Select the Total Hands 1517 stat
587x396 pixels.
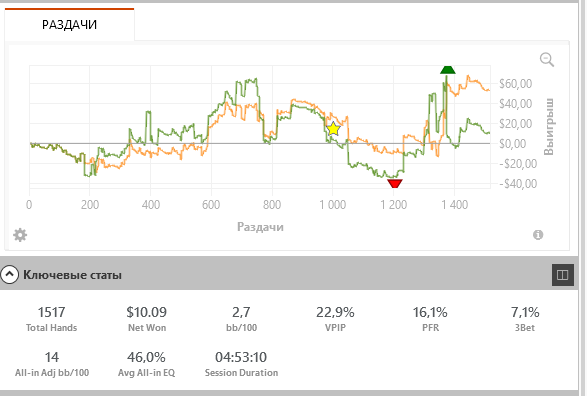point(52,319)
